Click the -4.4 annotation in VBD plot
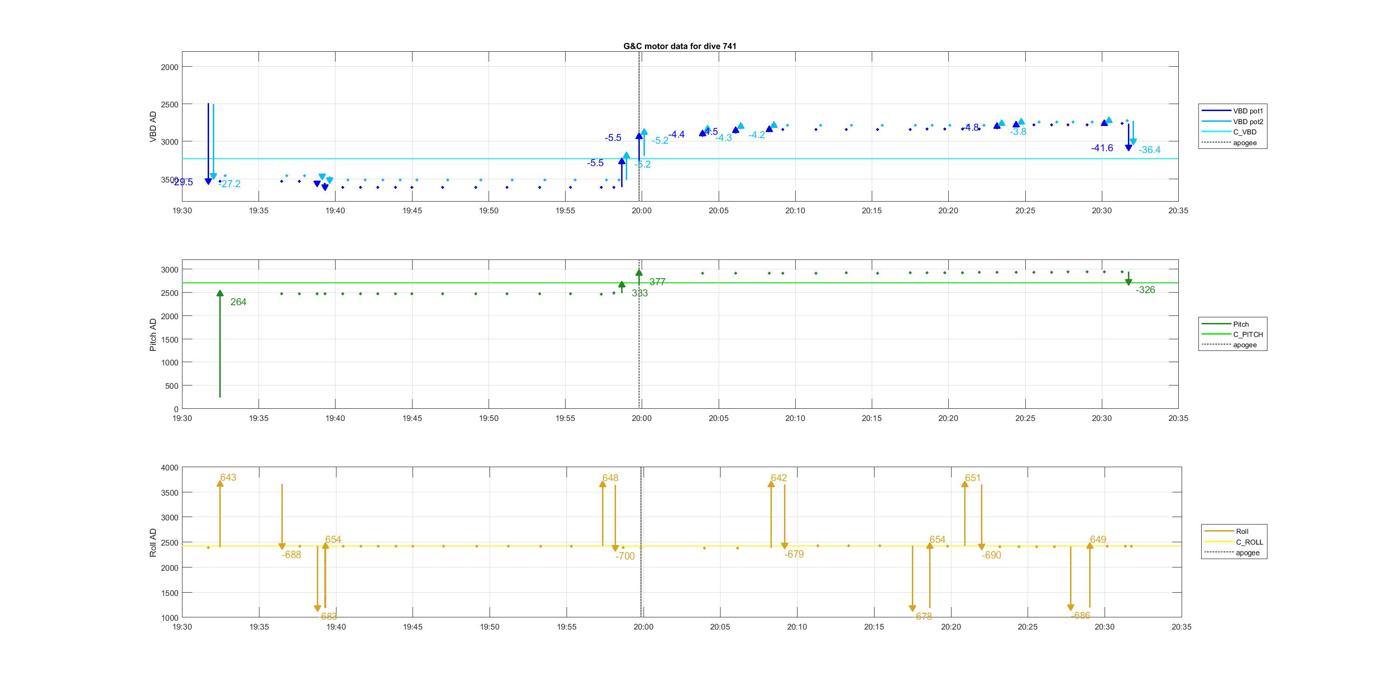Screen dimensions: 1400x693 coord(676,134)
